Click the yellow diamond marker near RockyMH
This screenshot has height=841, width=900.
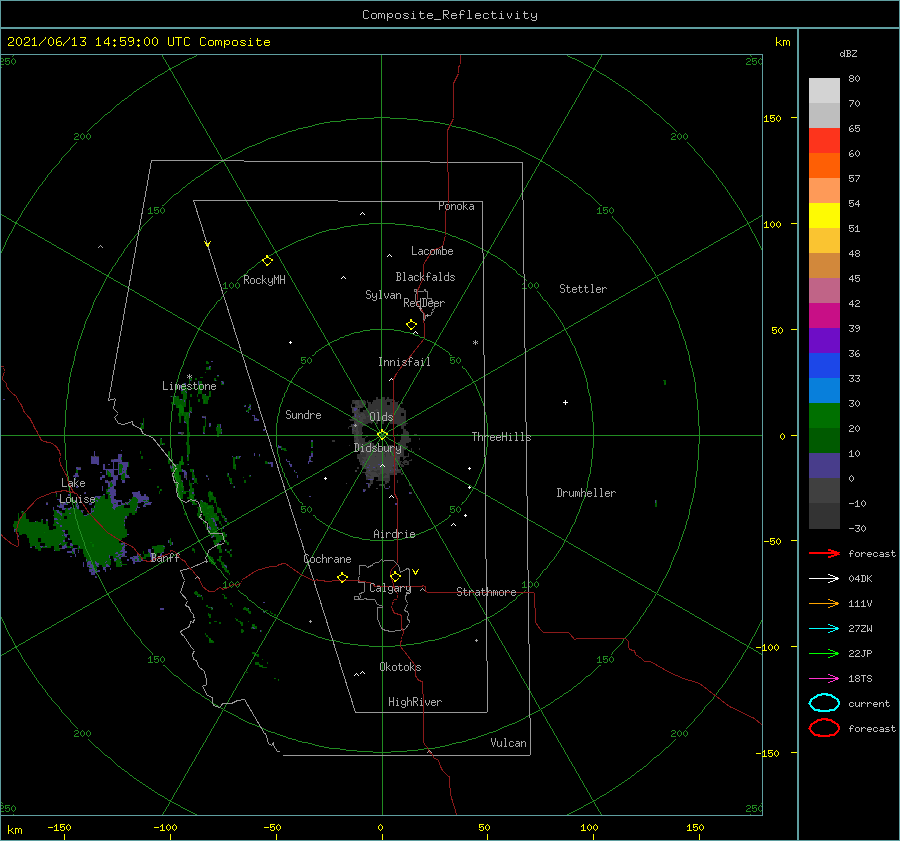pyautogui.click(x=267, y=261)
